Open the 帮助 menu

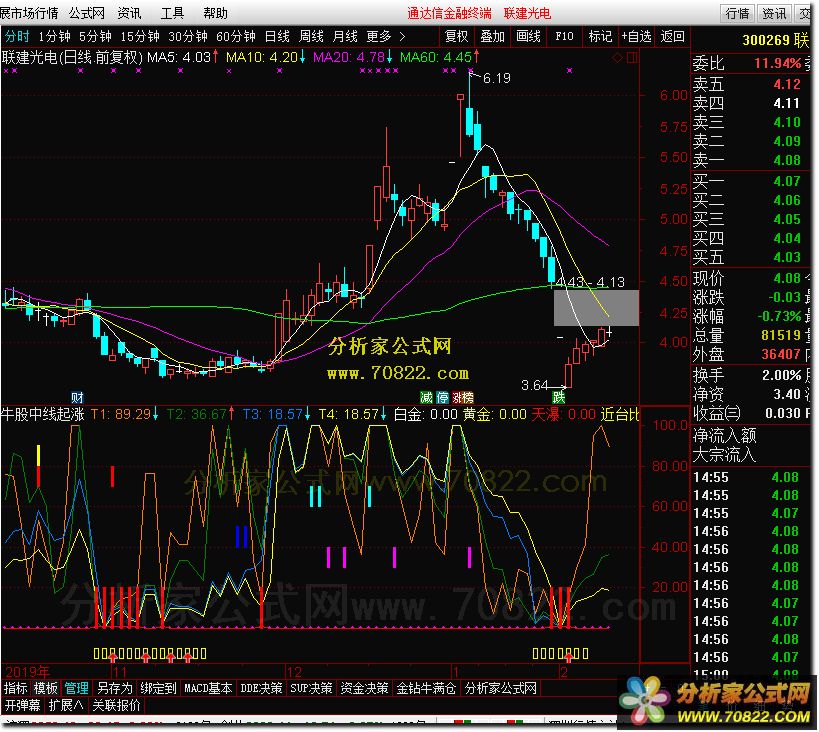tap(215, 13)
